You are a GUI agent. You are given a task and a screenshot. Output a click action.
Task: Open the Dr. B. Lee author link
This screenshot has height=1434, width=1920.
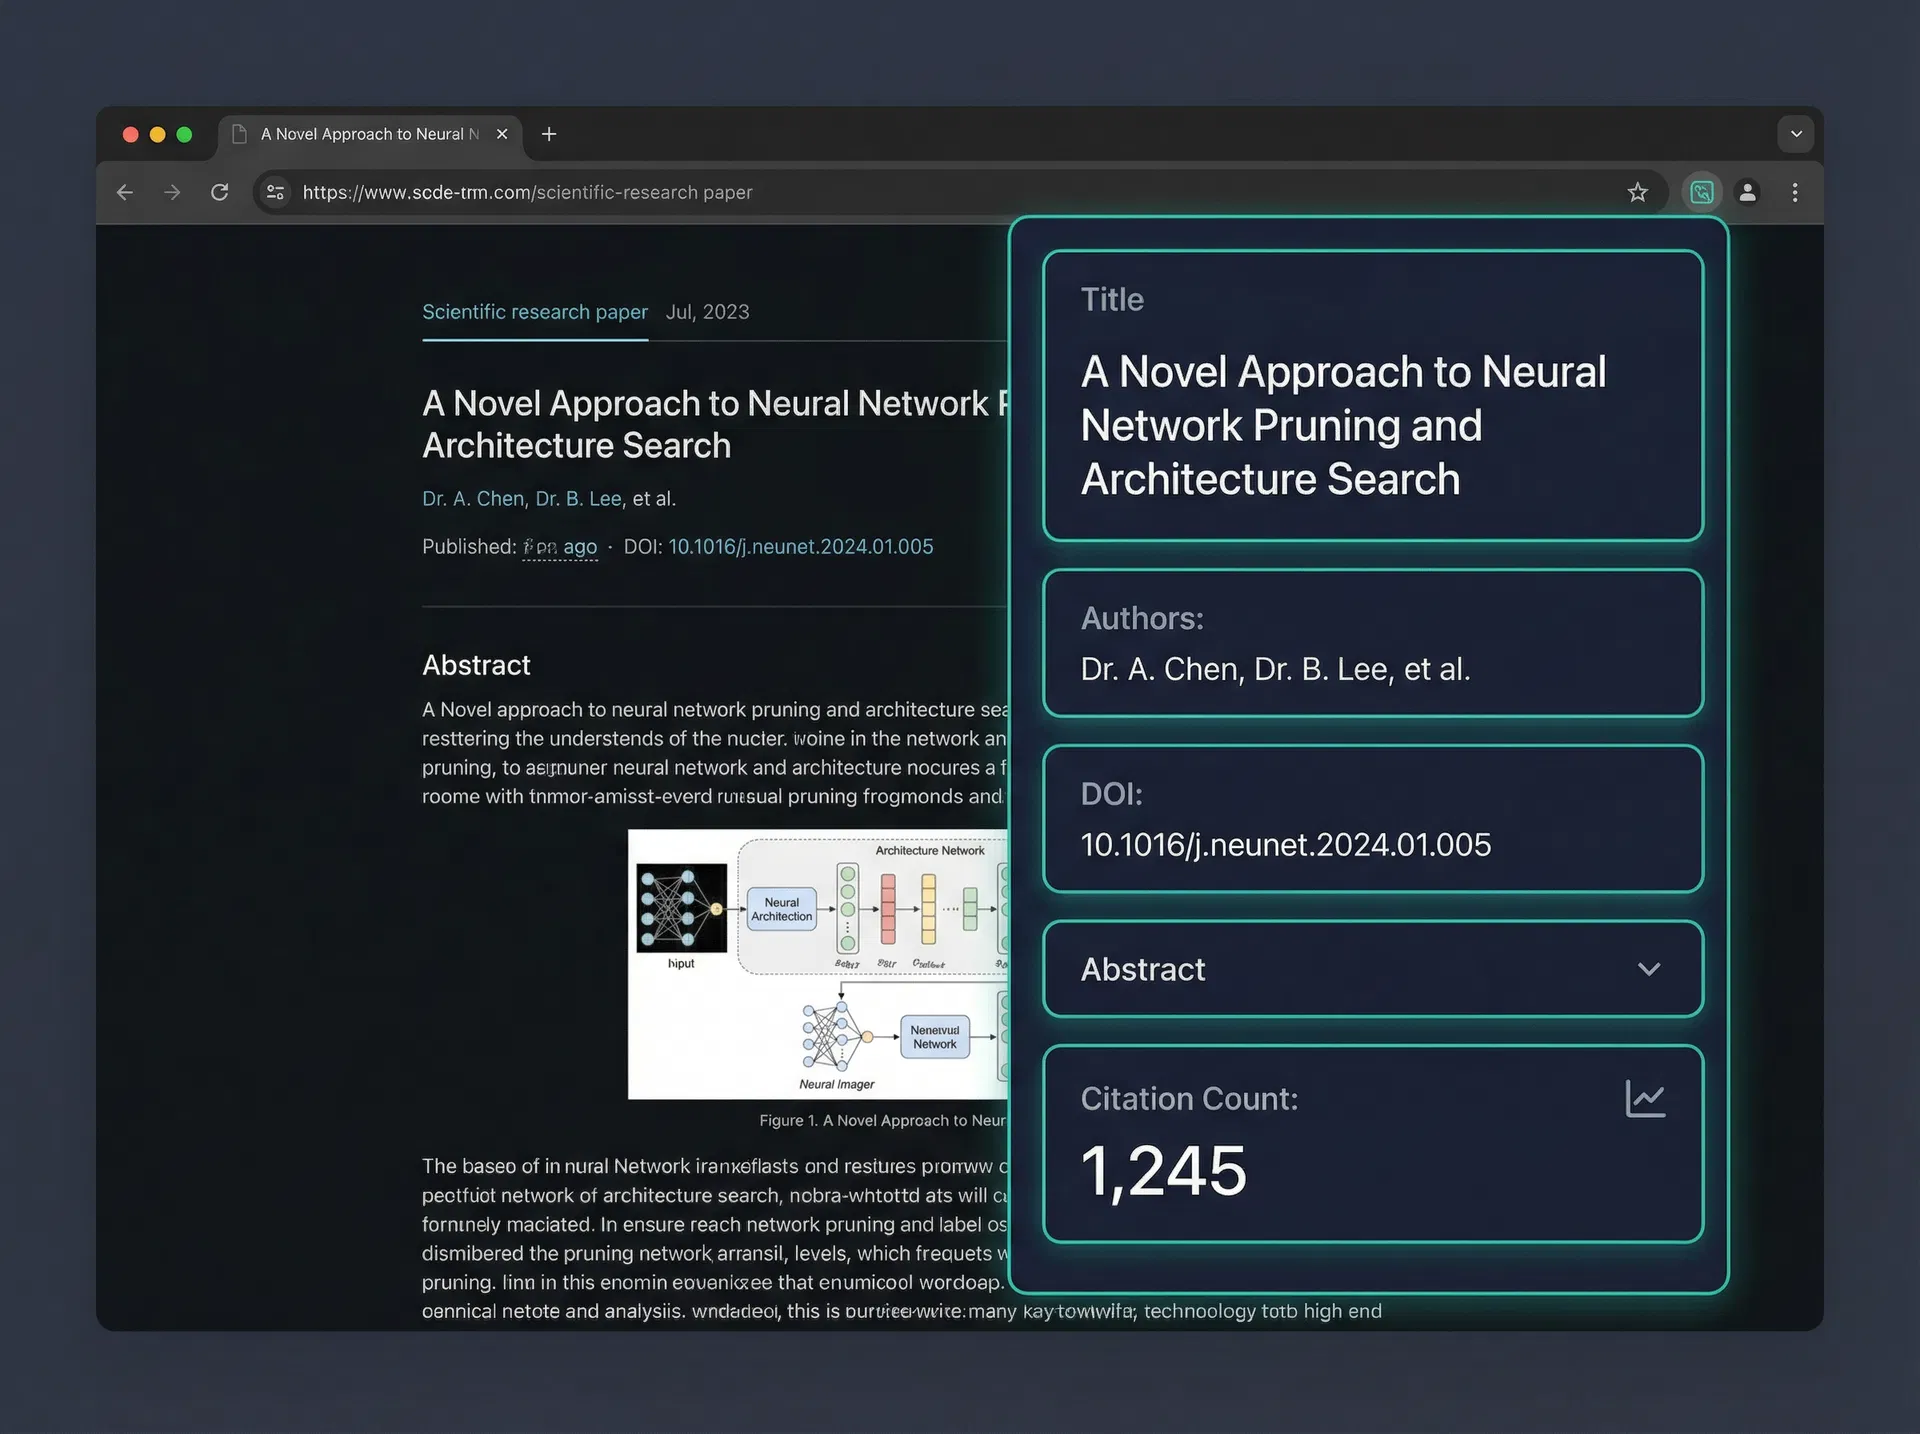coord(578,498)
